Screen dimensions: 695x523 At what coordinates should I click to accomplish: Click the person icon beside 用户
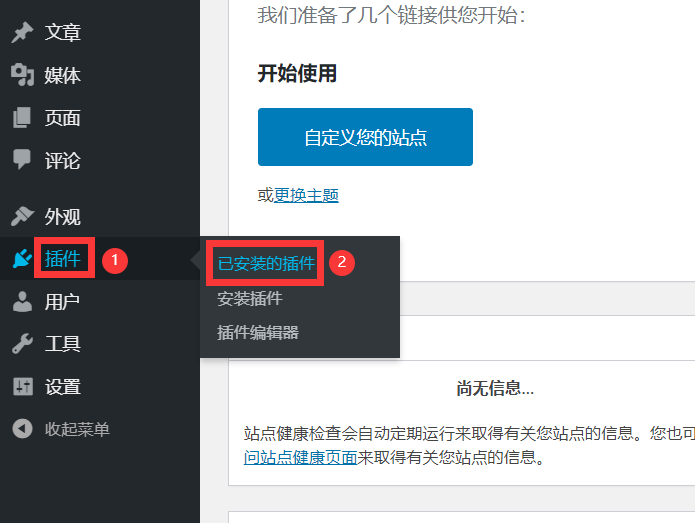(22, 301)
